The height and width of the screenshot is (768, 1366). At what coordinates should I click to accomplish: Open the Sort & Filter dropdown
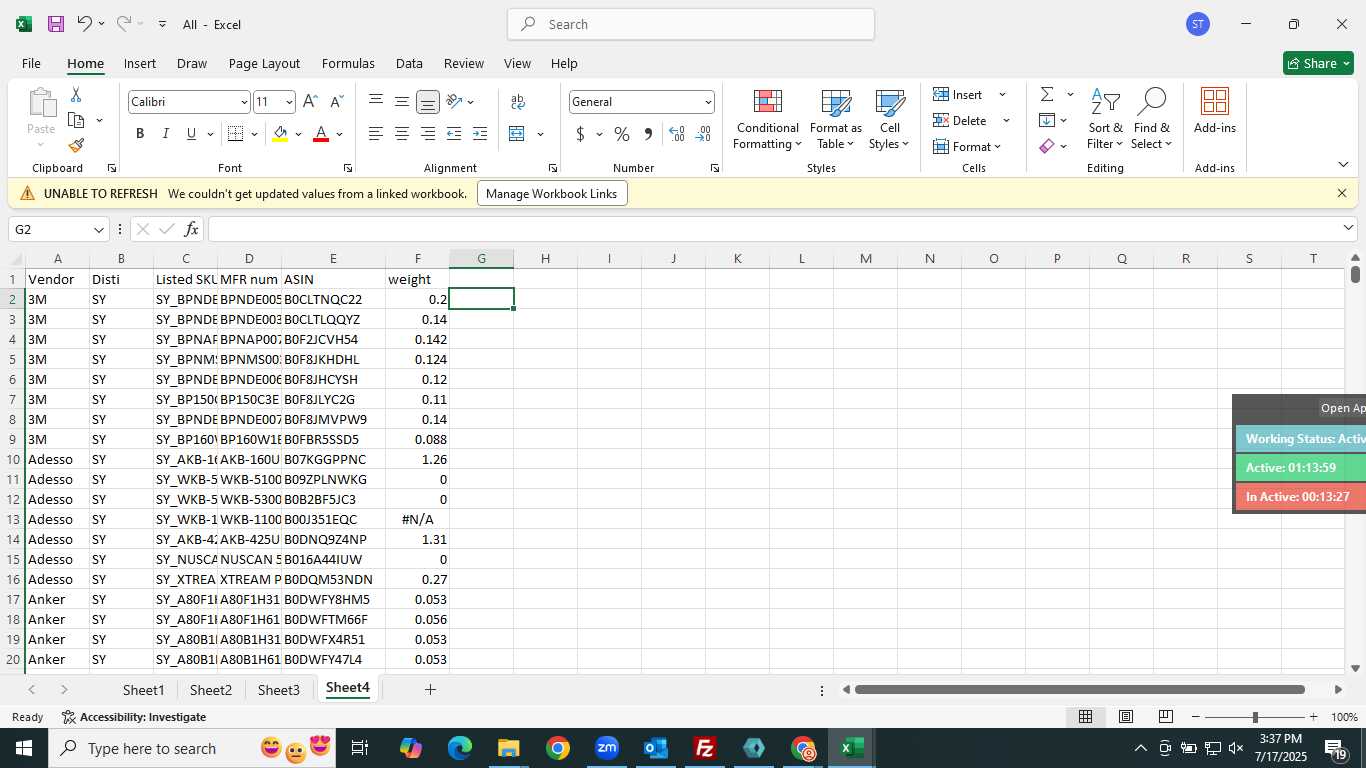(1105, 120)
